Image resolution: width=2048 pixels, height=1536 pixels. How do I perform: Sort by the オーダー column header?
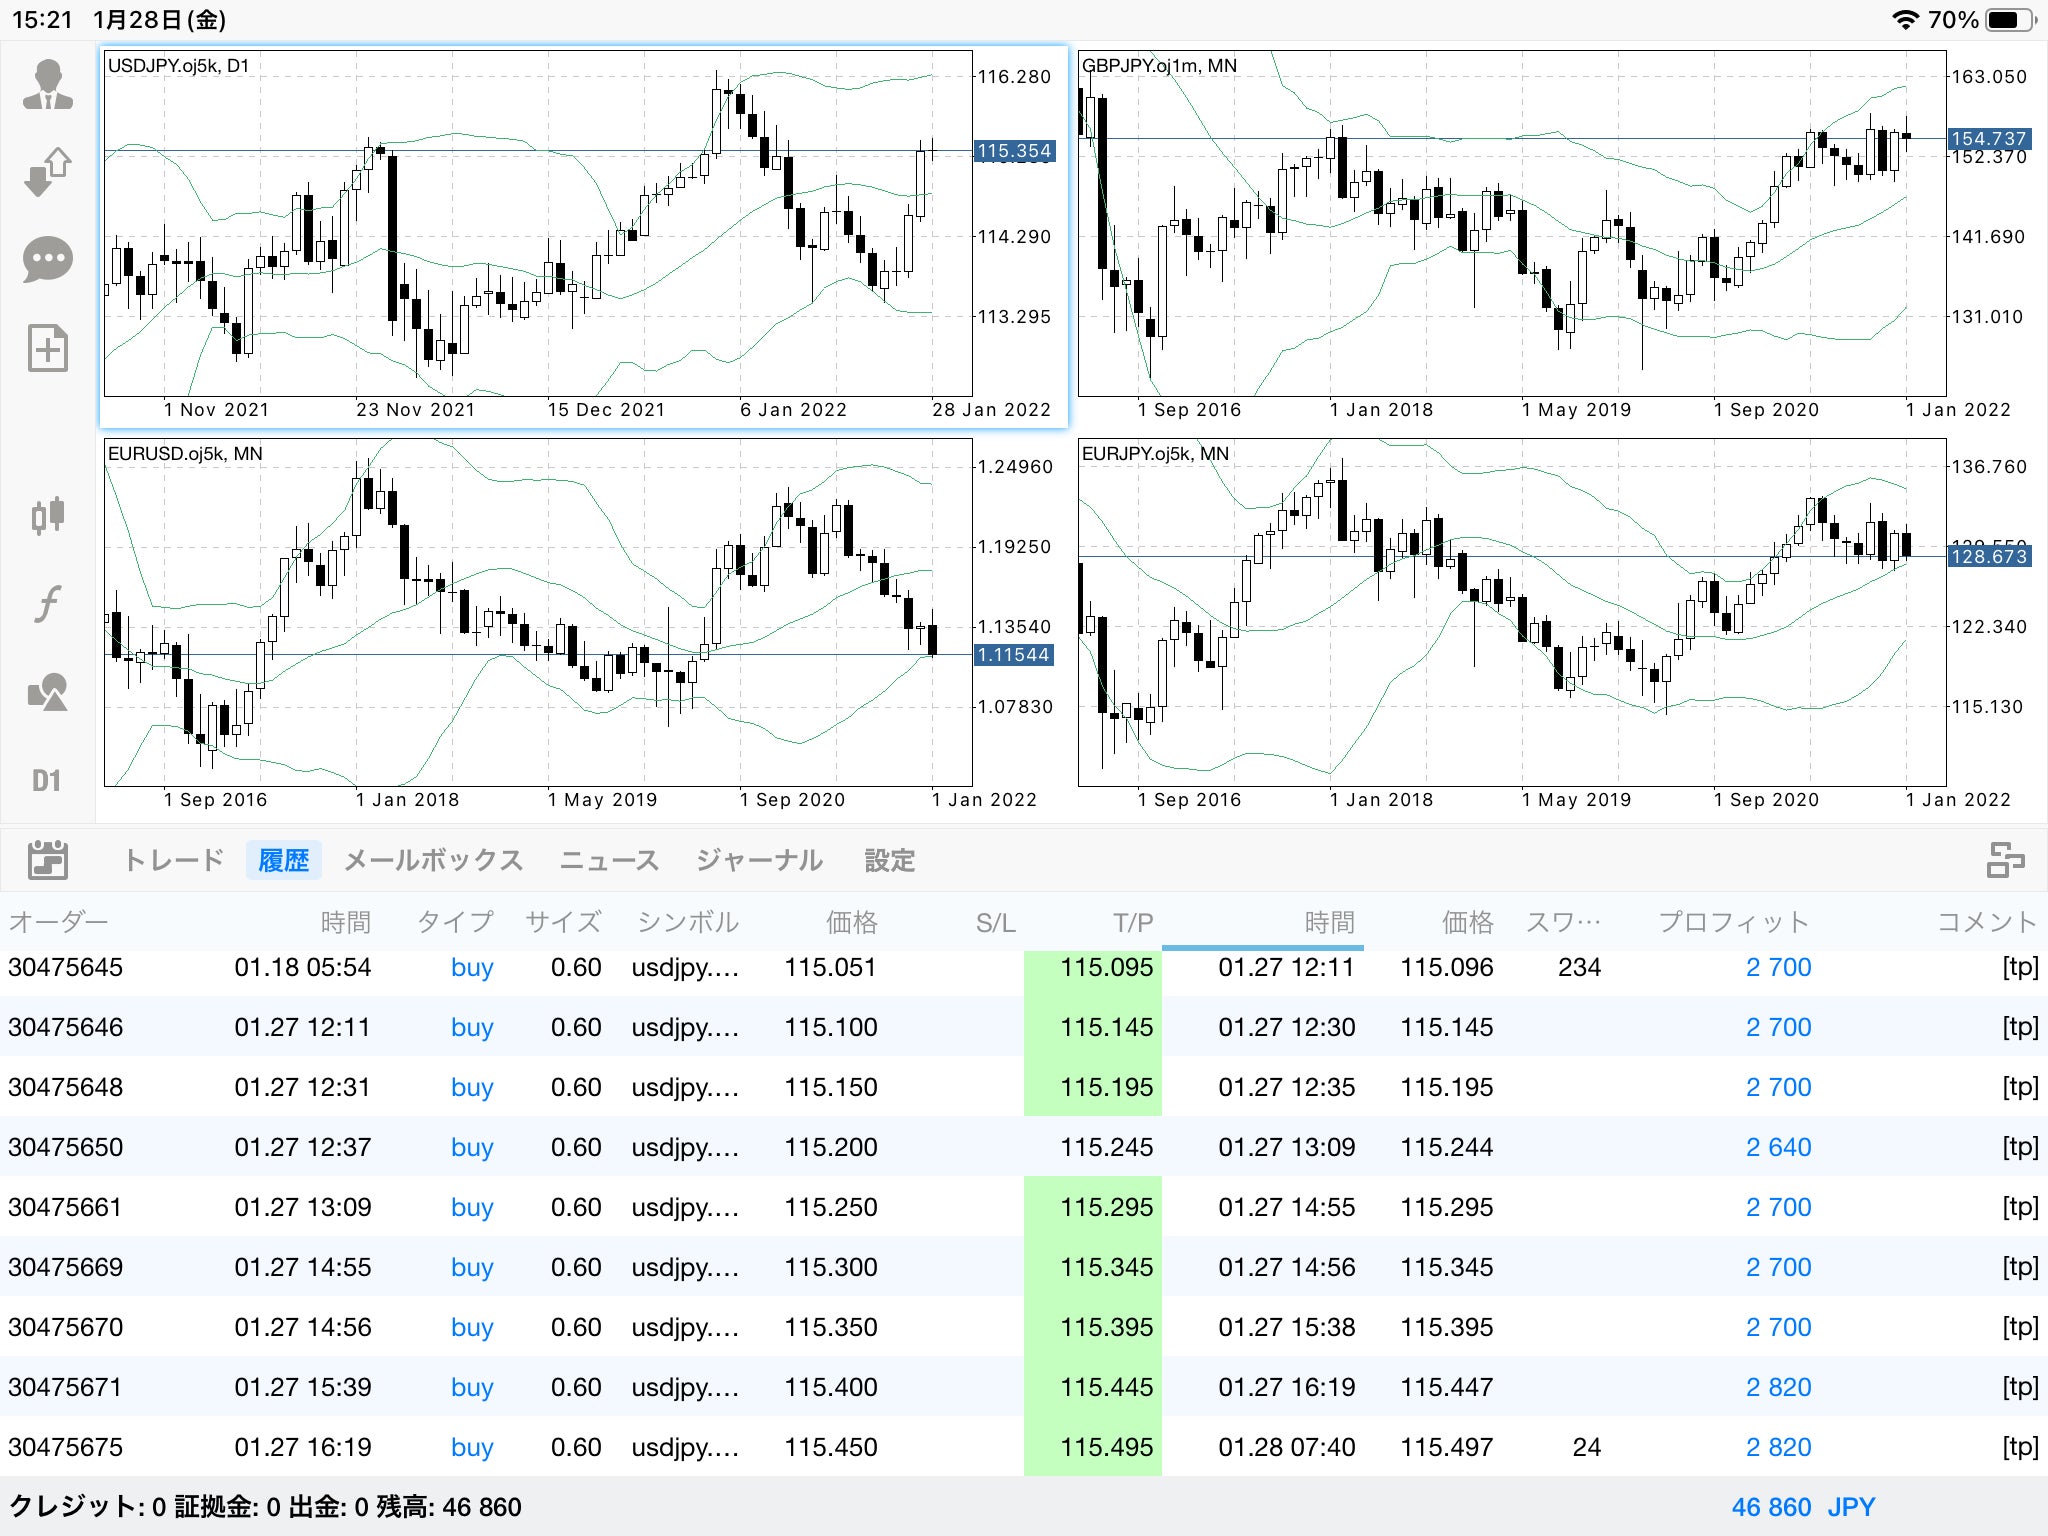tap(58, 922)
